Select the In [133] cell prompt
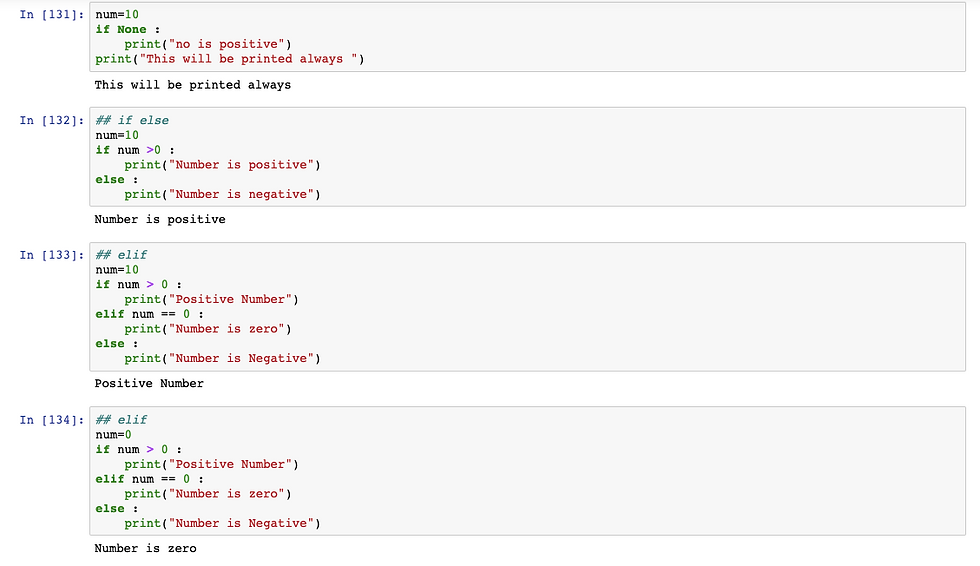 click(x=52, y=255)
